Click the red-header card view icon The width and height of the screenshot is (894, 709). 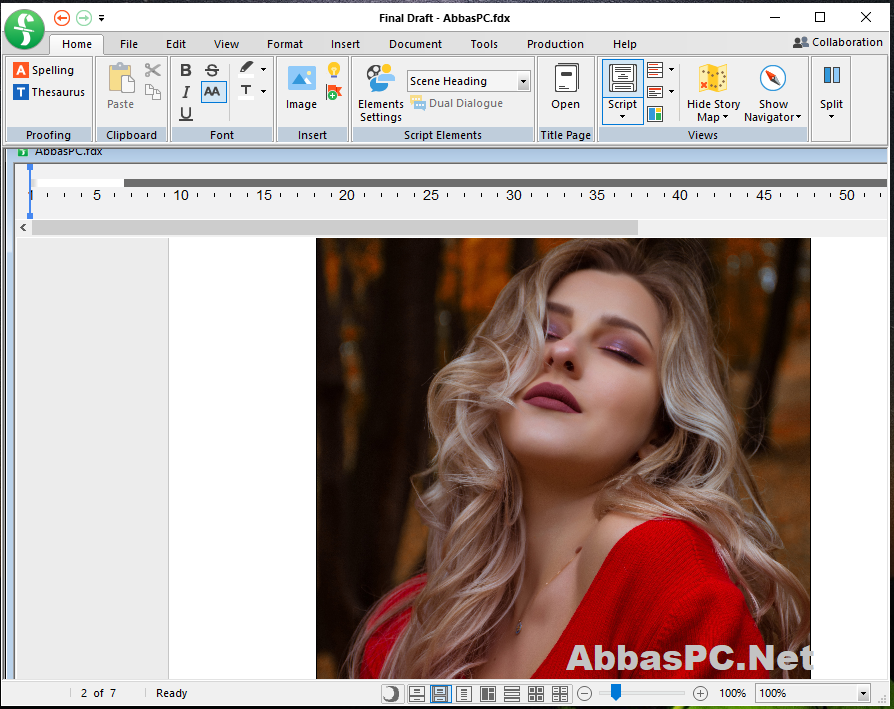point(655,91)
